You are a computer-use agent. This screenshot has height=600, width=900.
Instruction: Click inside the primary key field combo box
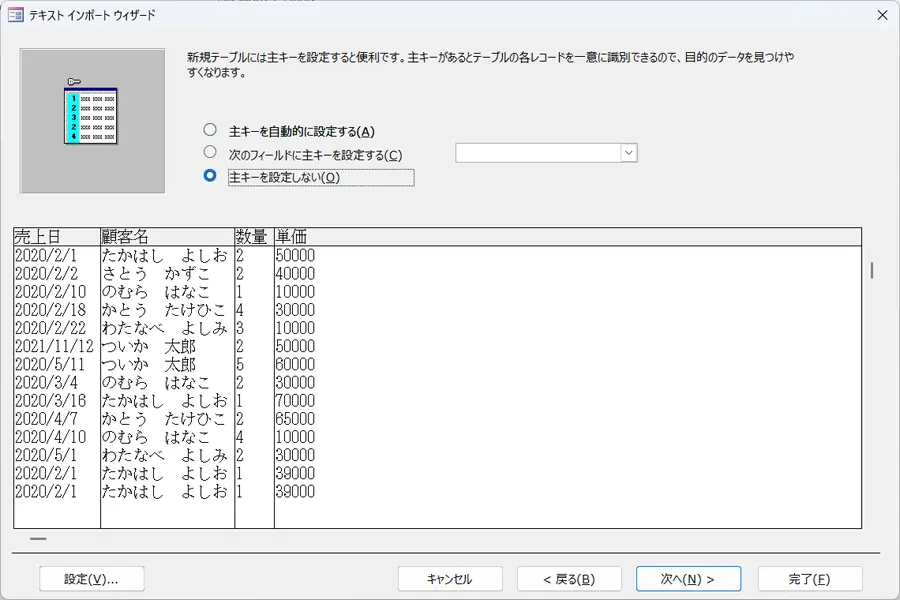point(538,153)
